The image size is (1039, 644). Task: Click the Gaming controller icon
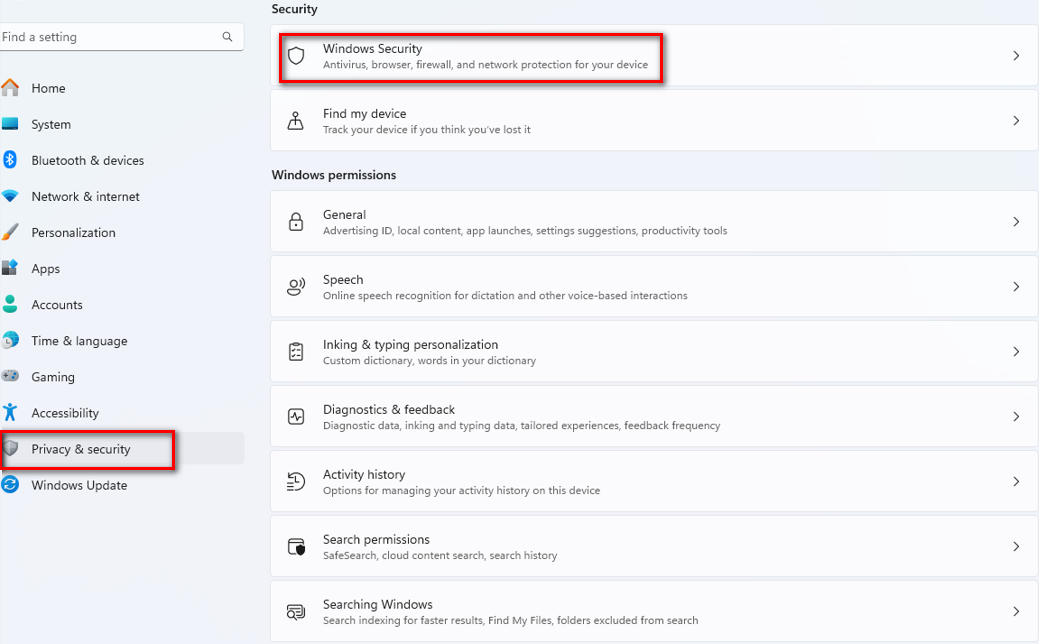click(x=10, y=376)
